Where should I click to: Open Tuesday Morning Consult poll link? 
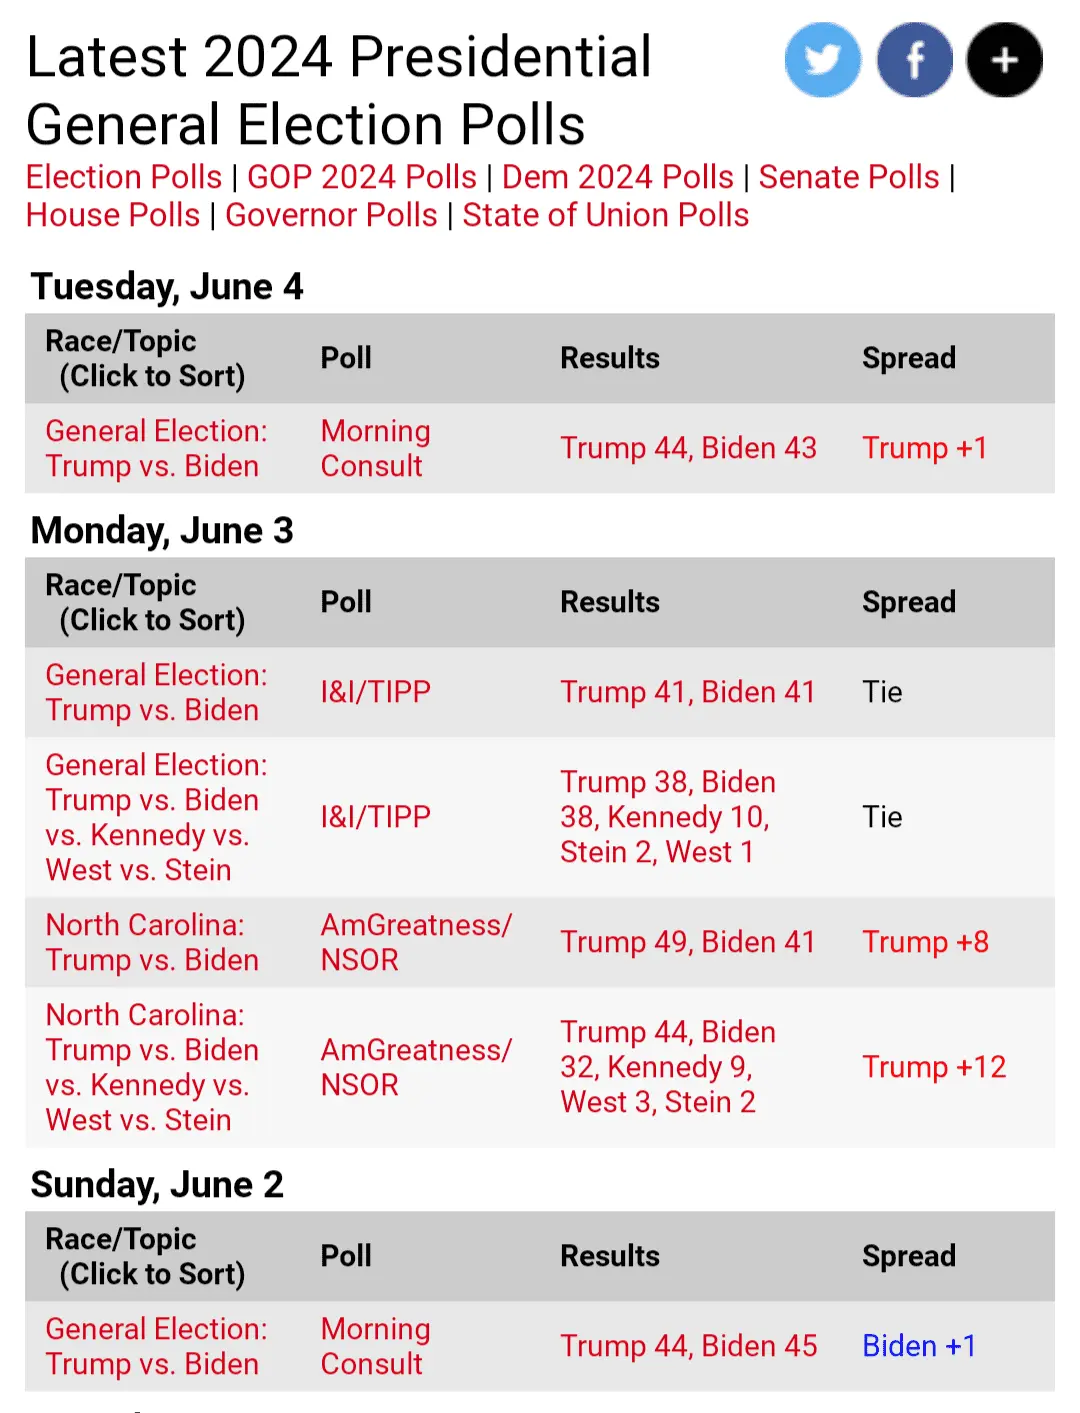[375, 448]
